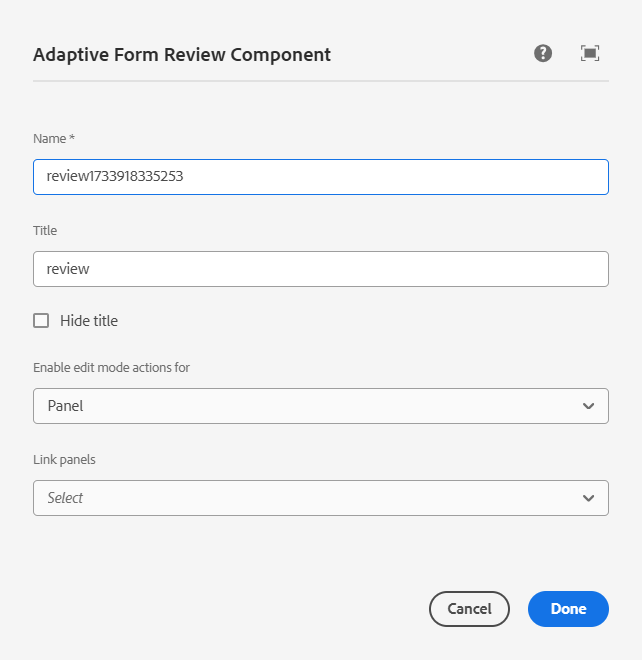Click the 'Title' field label
This screenshot has height=660, width=642.
pos(45,230)
